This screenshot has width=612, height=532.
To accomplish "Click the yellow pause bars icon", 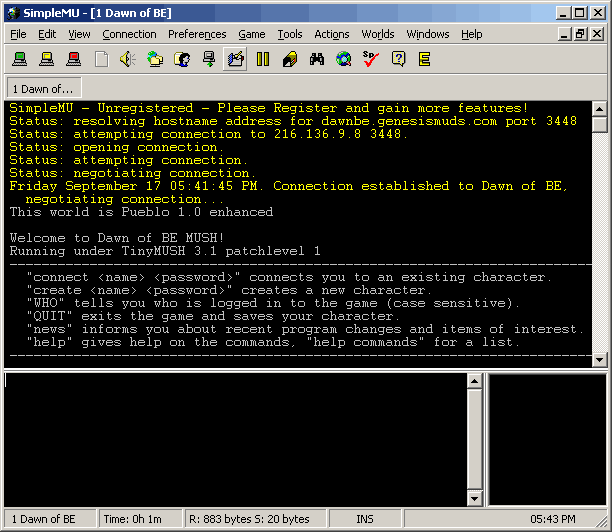I will coord(263,59).
